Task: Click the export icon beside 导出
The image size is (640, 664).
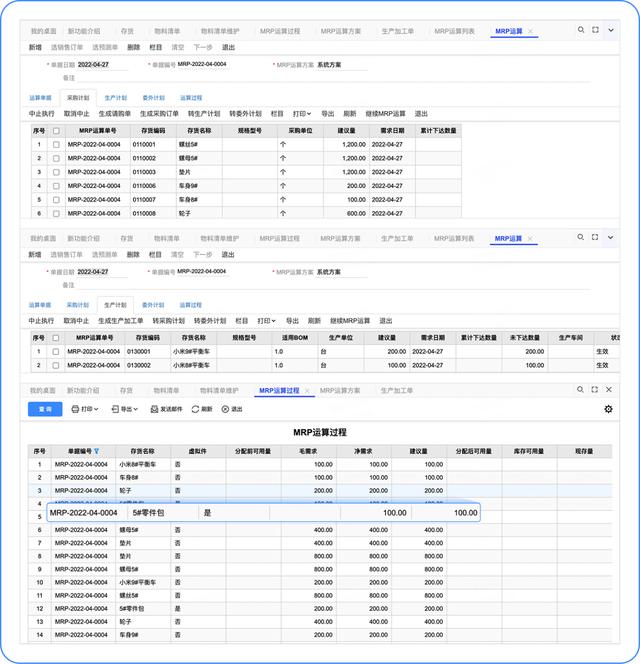Action: pyautogui.click(x=115, y=409)
